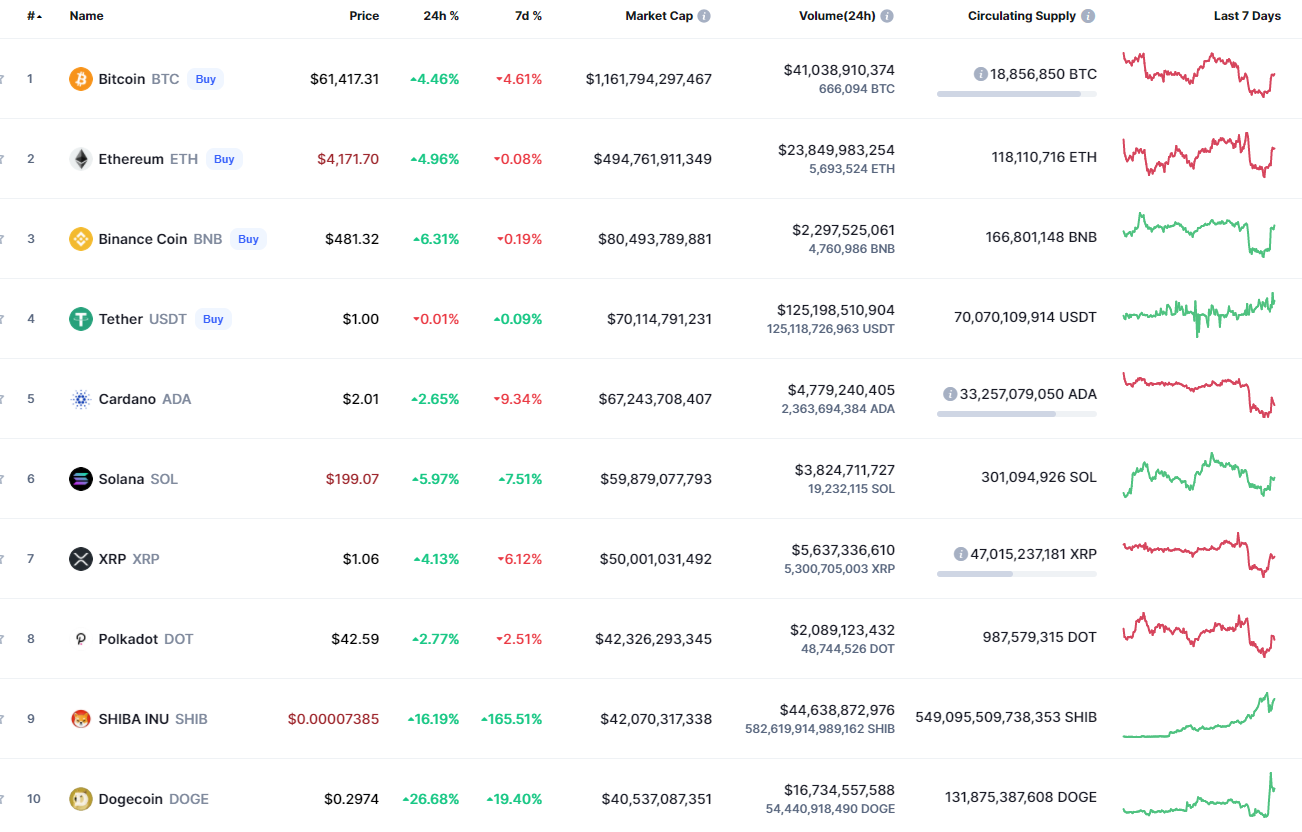Viewport: 1302px width, 832px height.
Task: Click the Cardano circulating supply progress bar
Action: pos(1017,414)
